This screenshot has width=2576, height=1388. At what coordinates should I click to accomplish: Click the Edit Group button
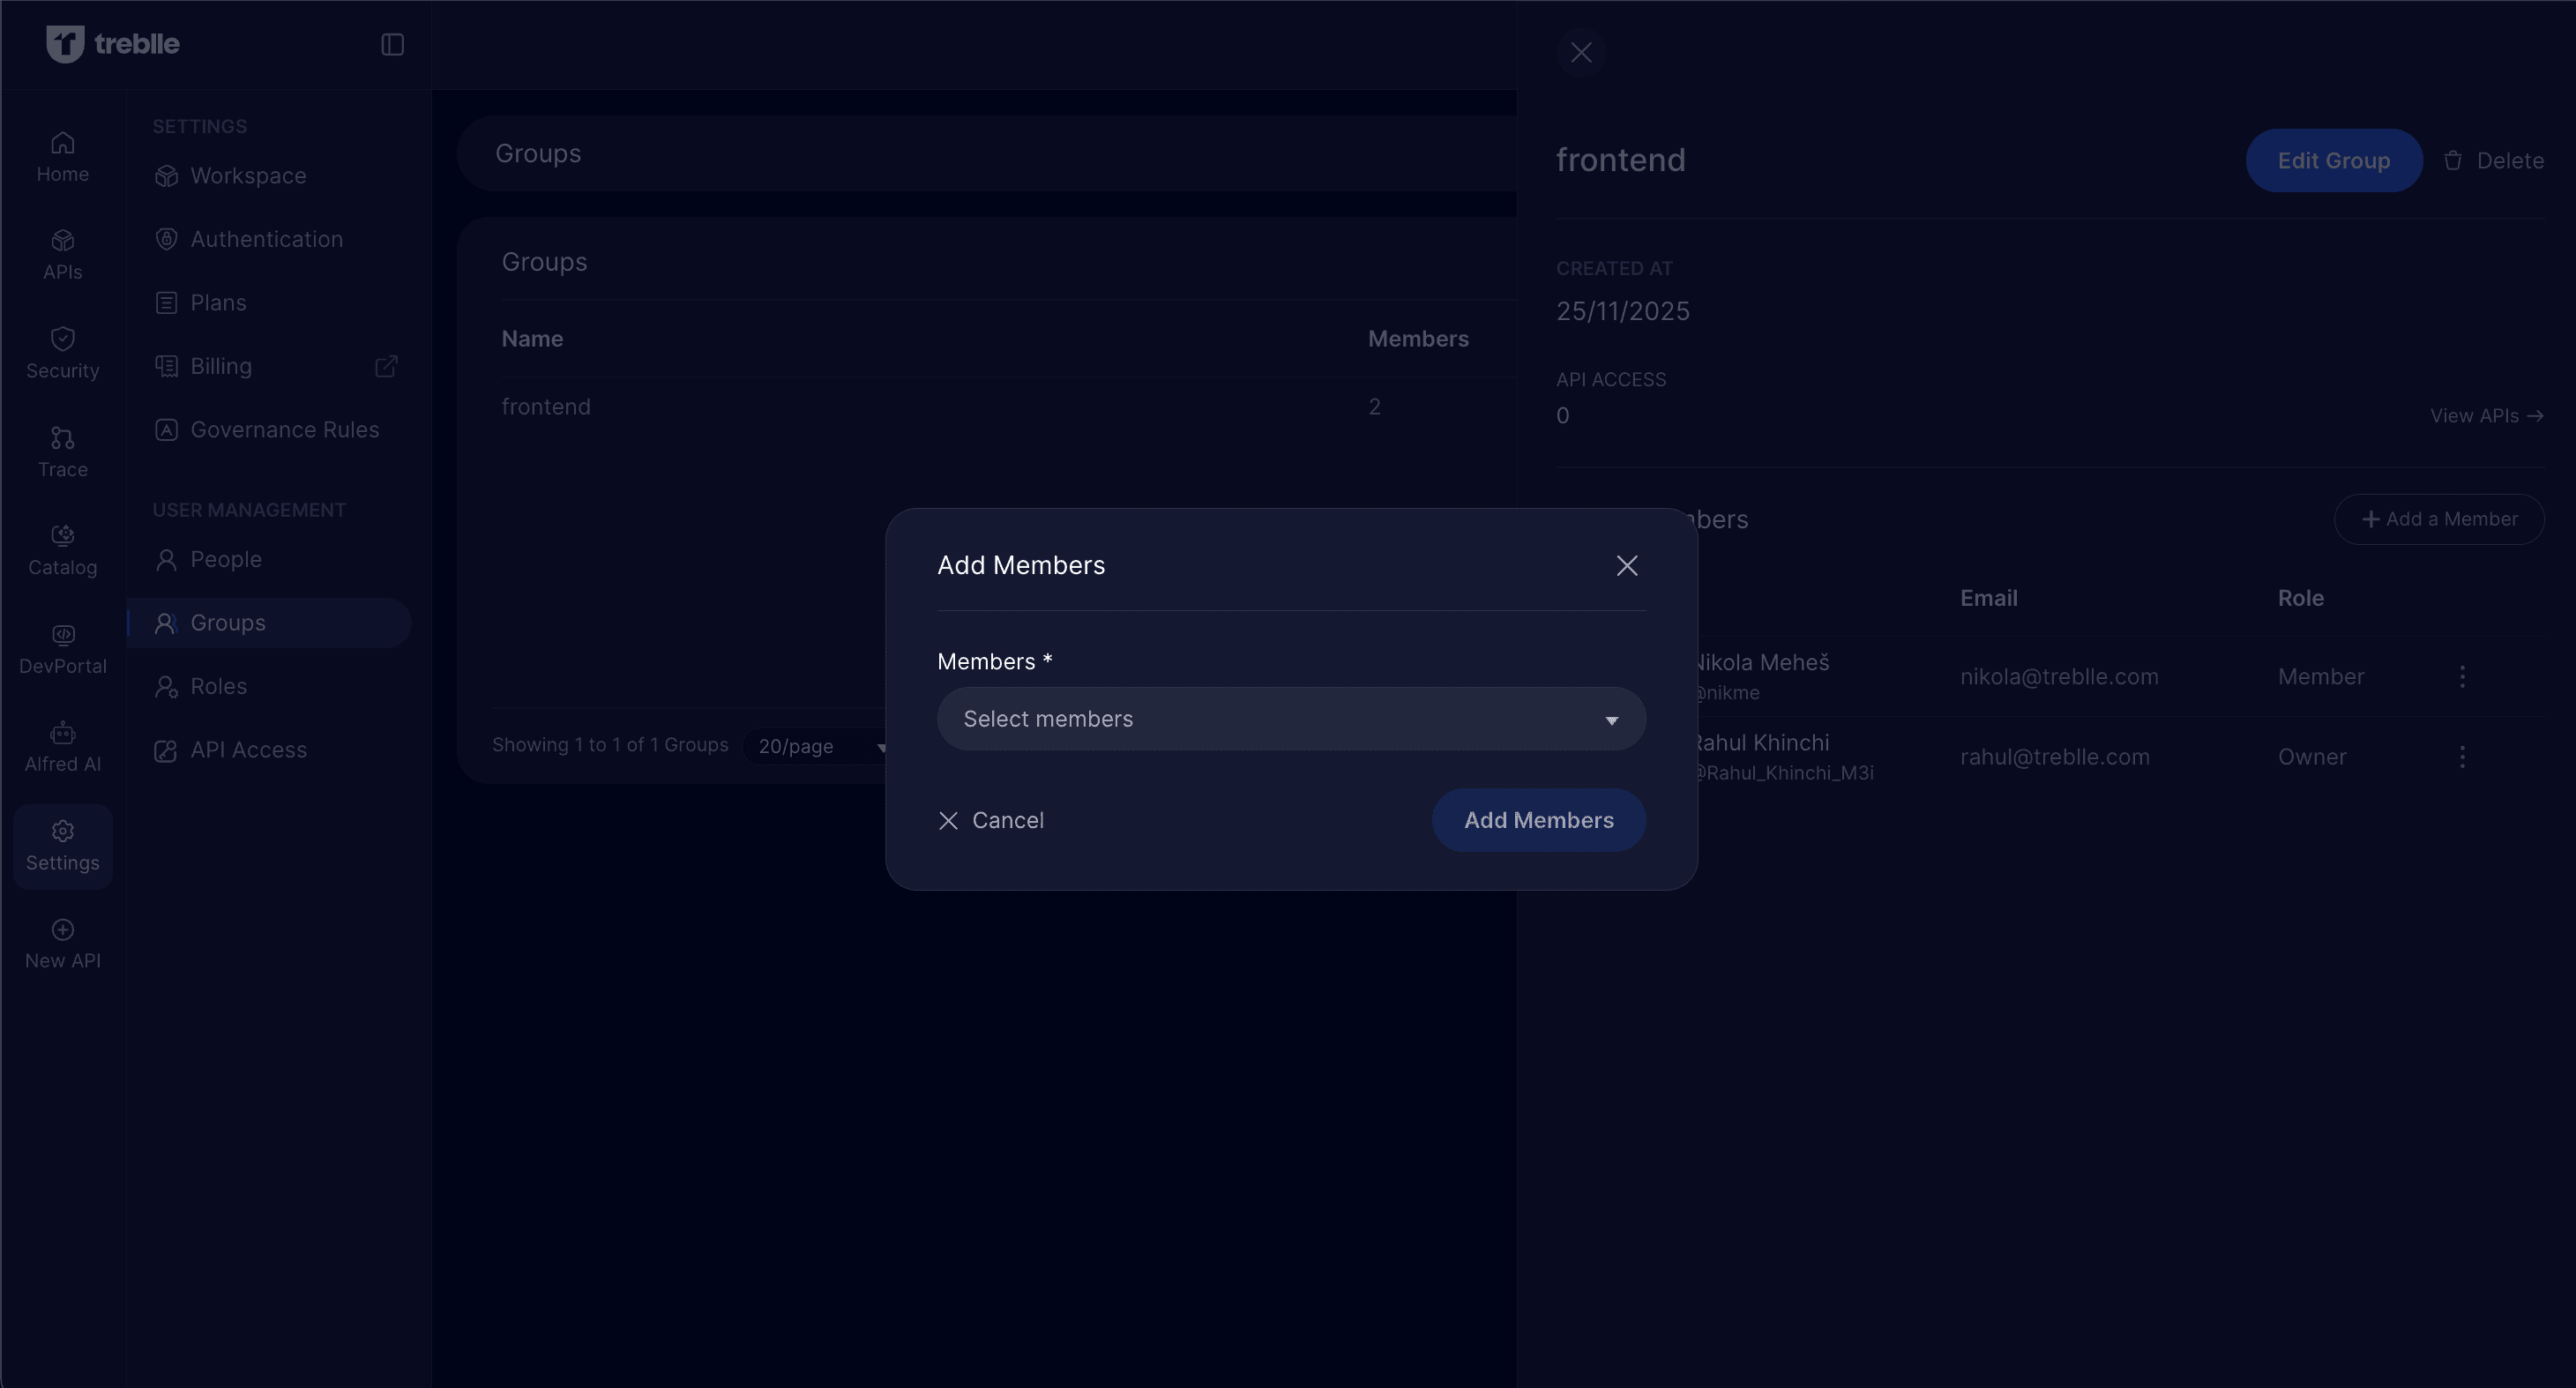pyautogui.click(x=2333, y=161)
